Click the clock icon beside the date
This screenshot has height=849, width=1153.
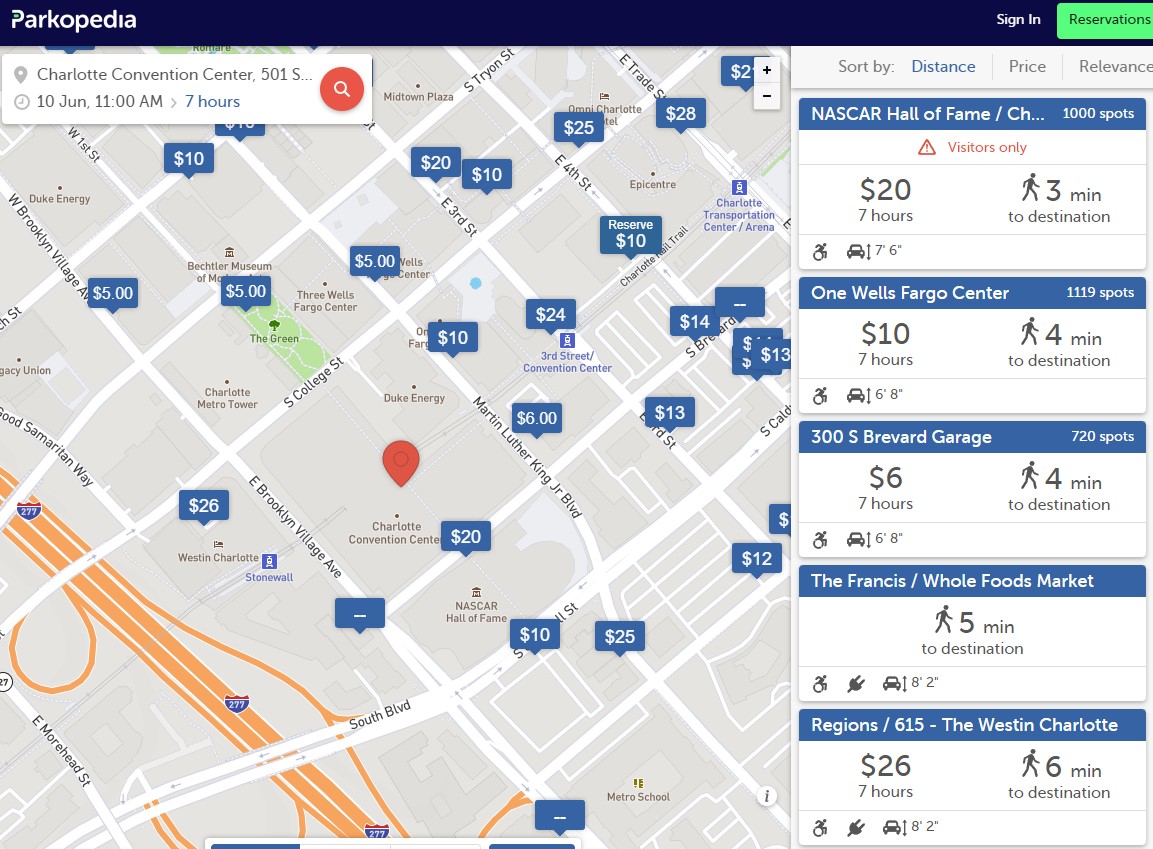click(x=22, y=101)
